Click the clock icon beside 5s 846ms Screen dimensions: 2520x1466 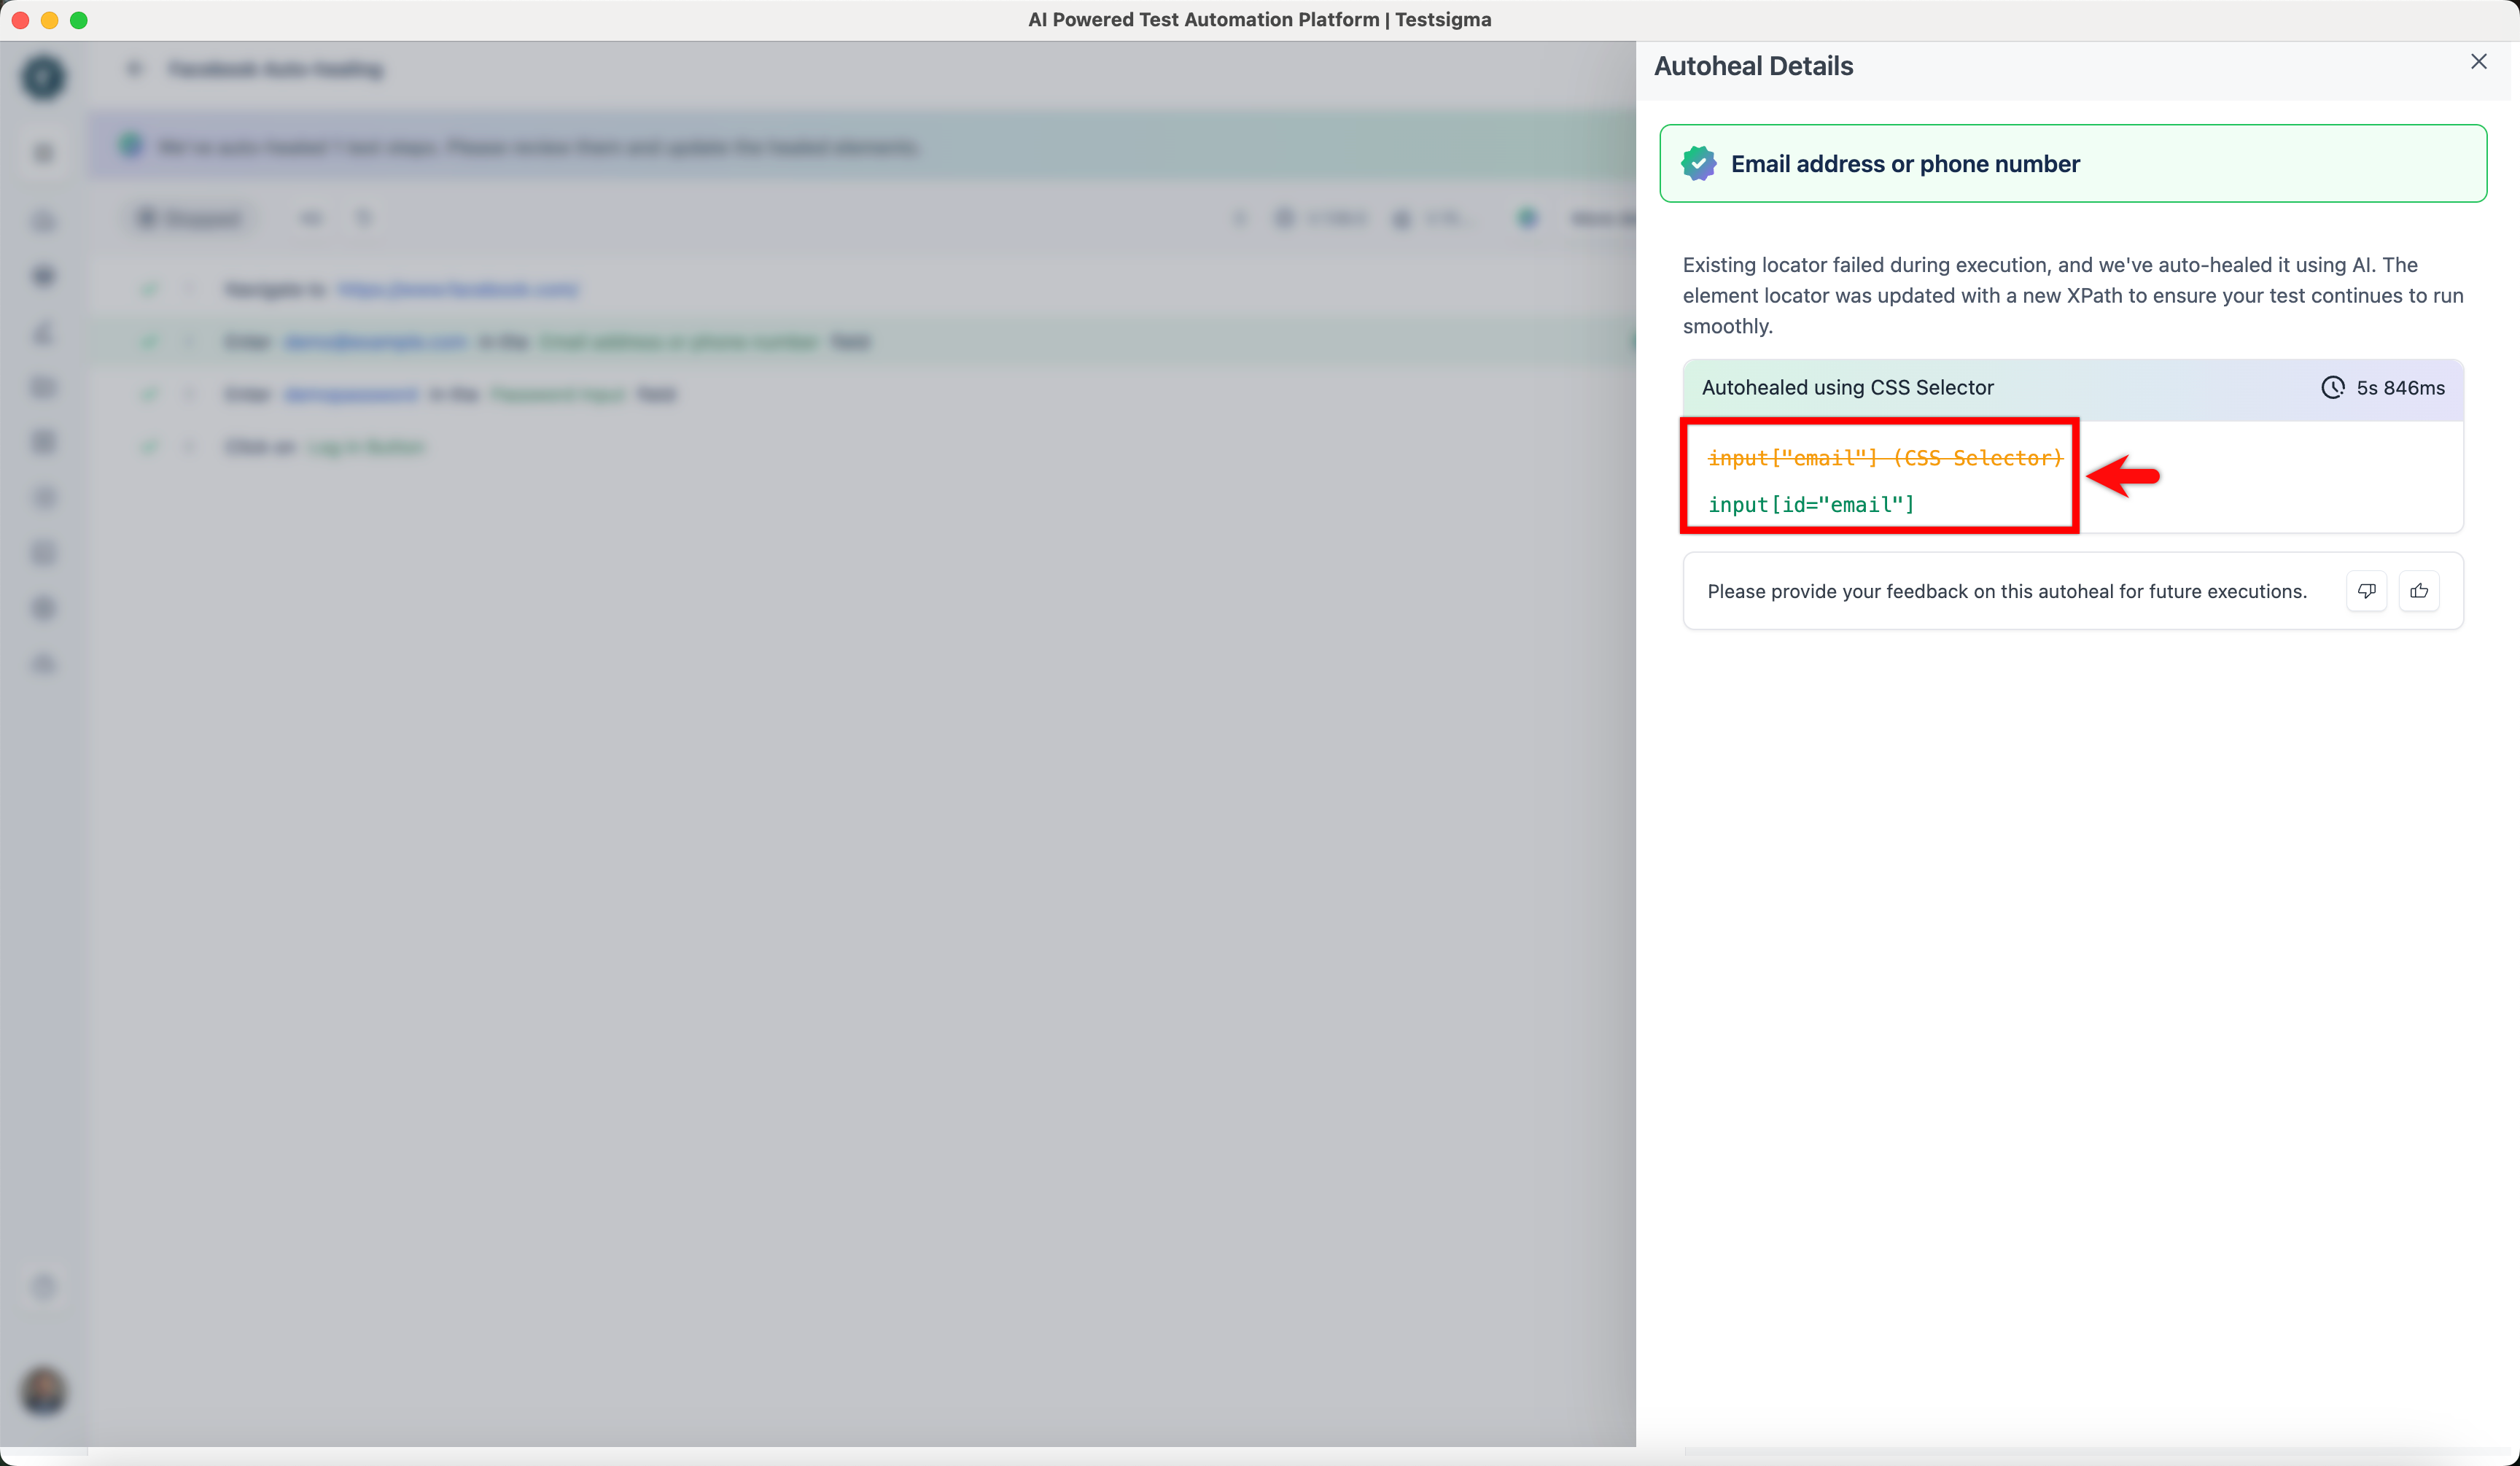point(2332,388)
